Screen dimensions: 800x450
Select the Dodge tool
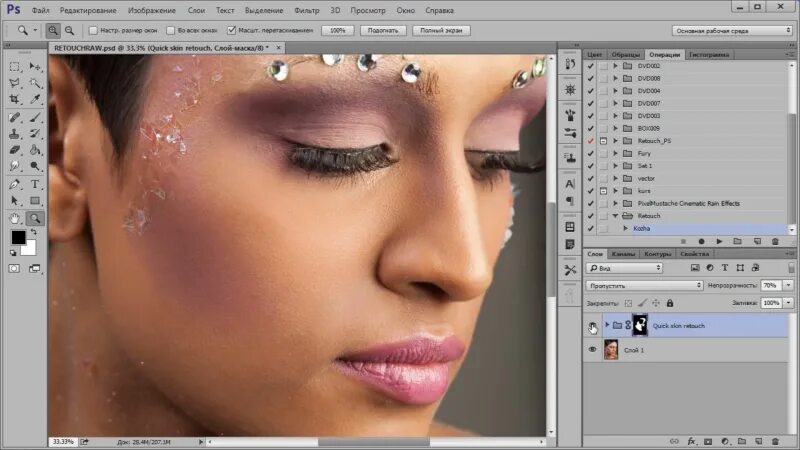[35, 166]
